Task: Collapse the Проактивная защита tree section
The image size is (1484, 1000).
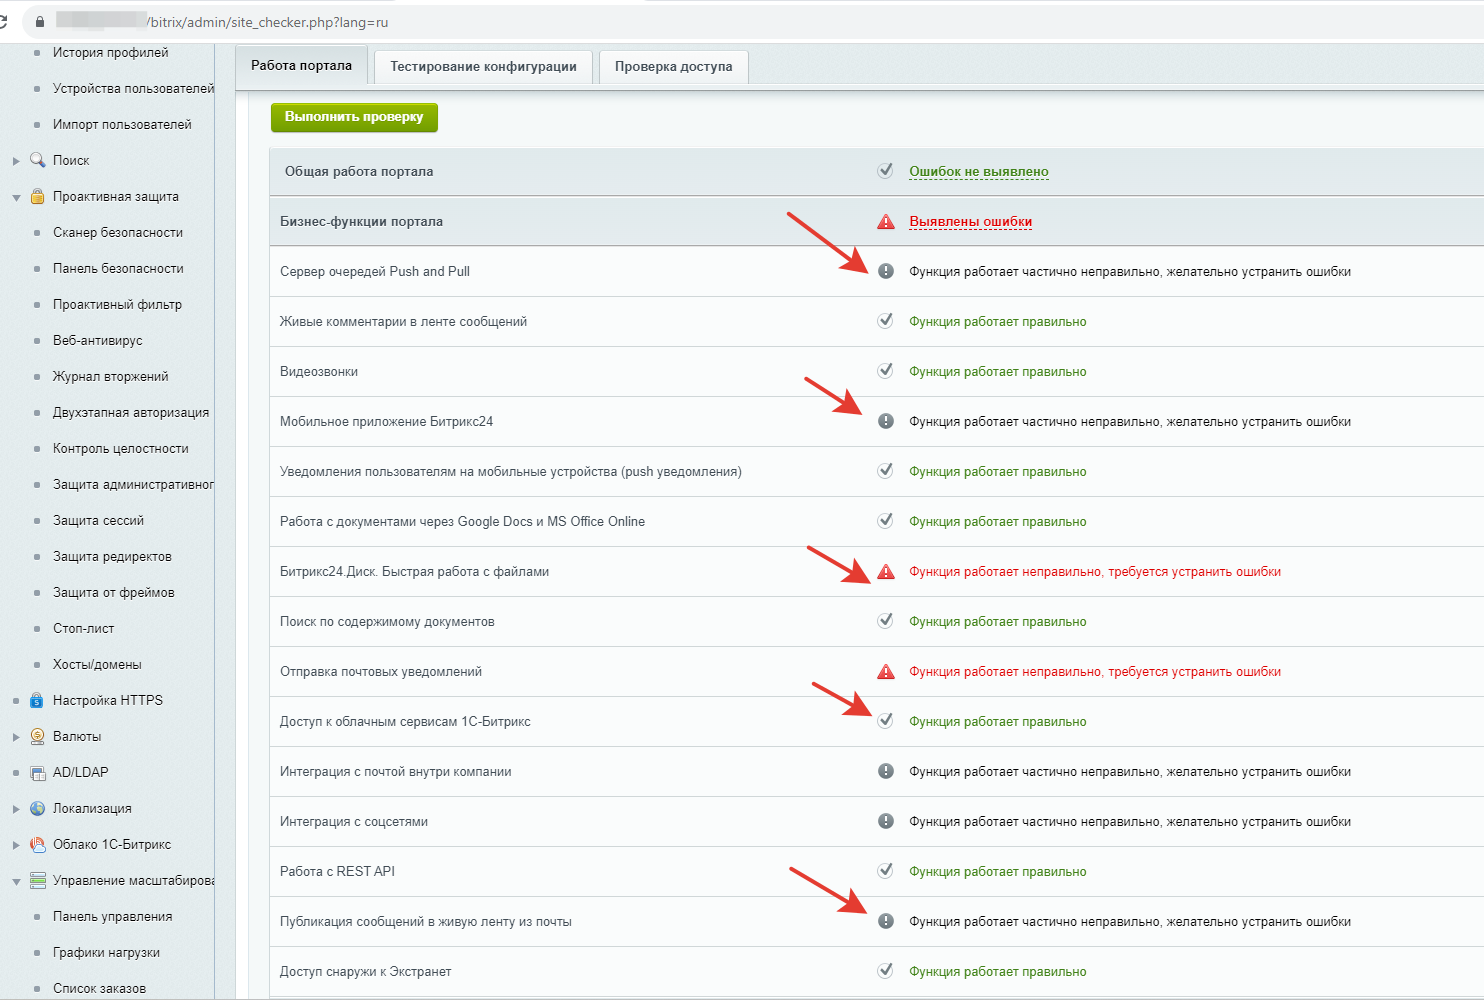Action: (x=16, y=197)
